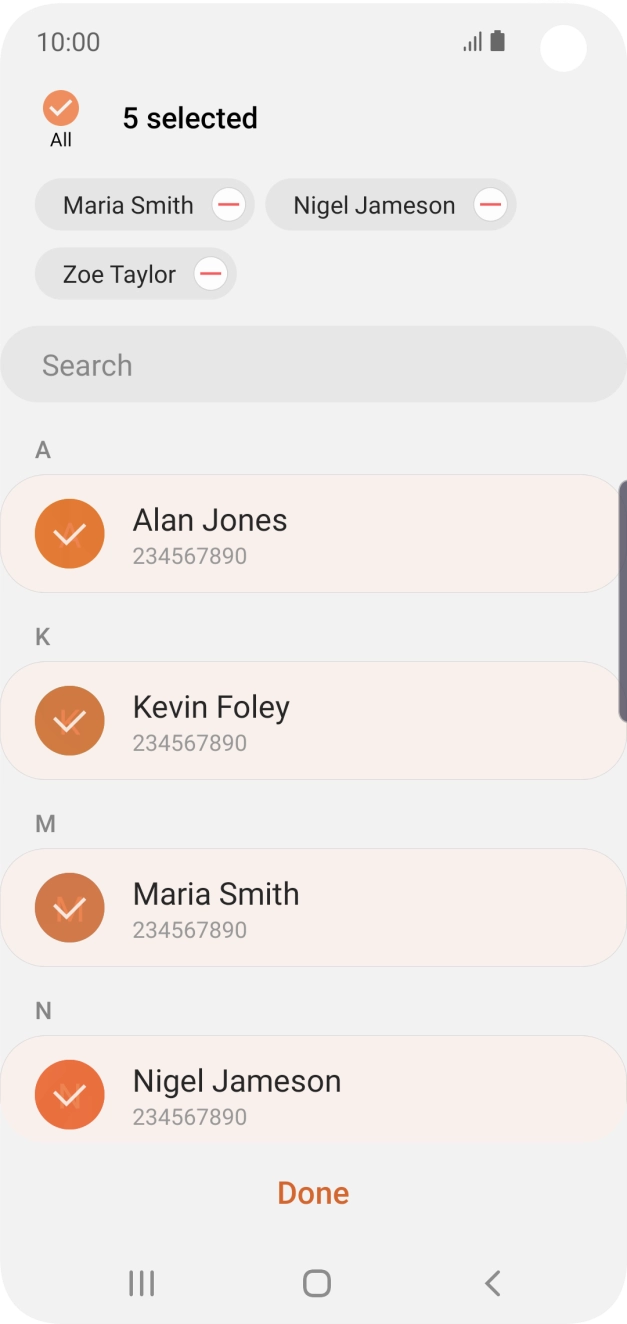This screenshot has width=627, height=1324.
Task: Uncheck Kevin Foley contact checkmark
Action: 69,721
